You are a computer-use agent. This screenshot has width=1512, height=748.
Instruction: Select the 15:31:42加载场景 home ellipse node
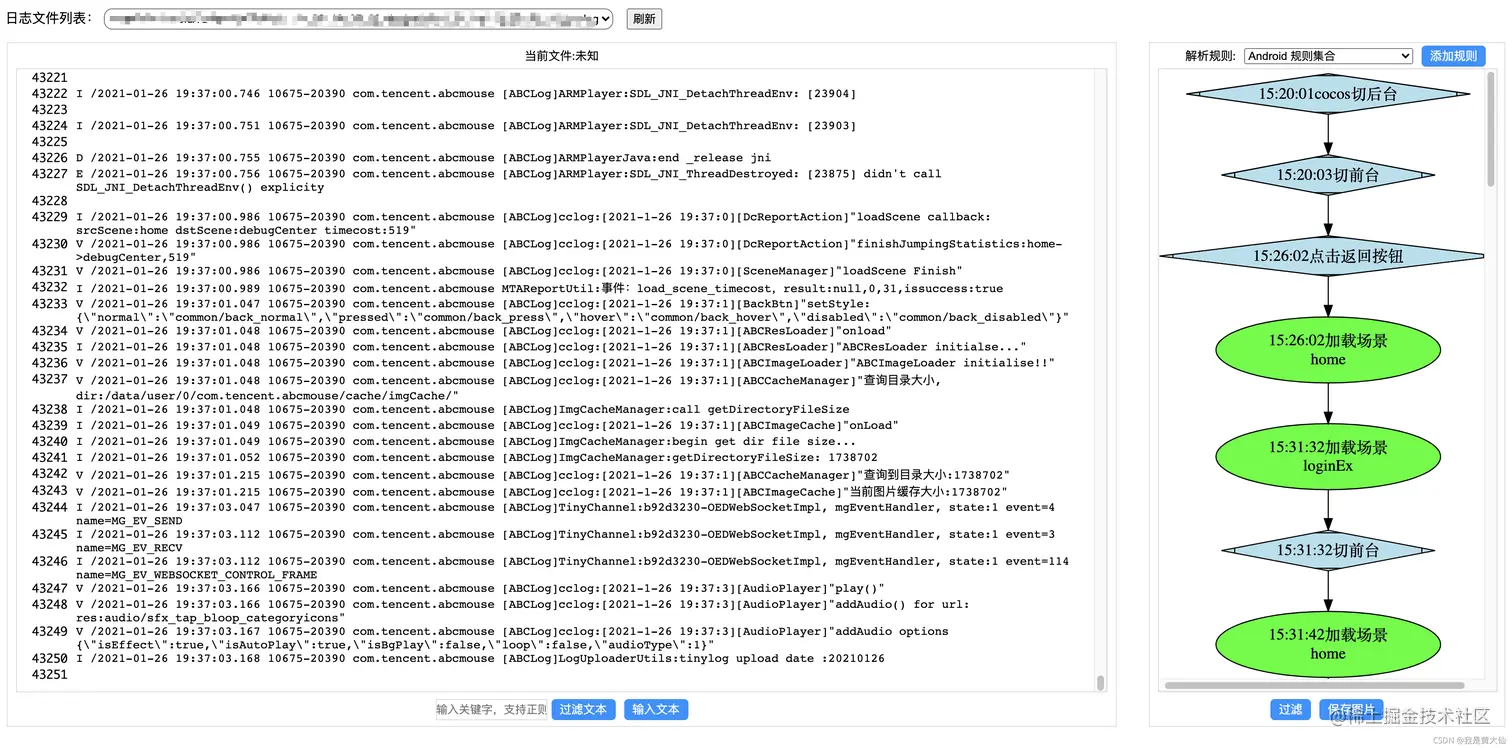point(1328,643)
